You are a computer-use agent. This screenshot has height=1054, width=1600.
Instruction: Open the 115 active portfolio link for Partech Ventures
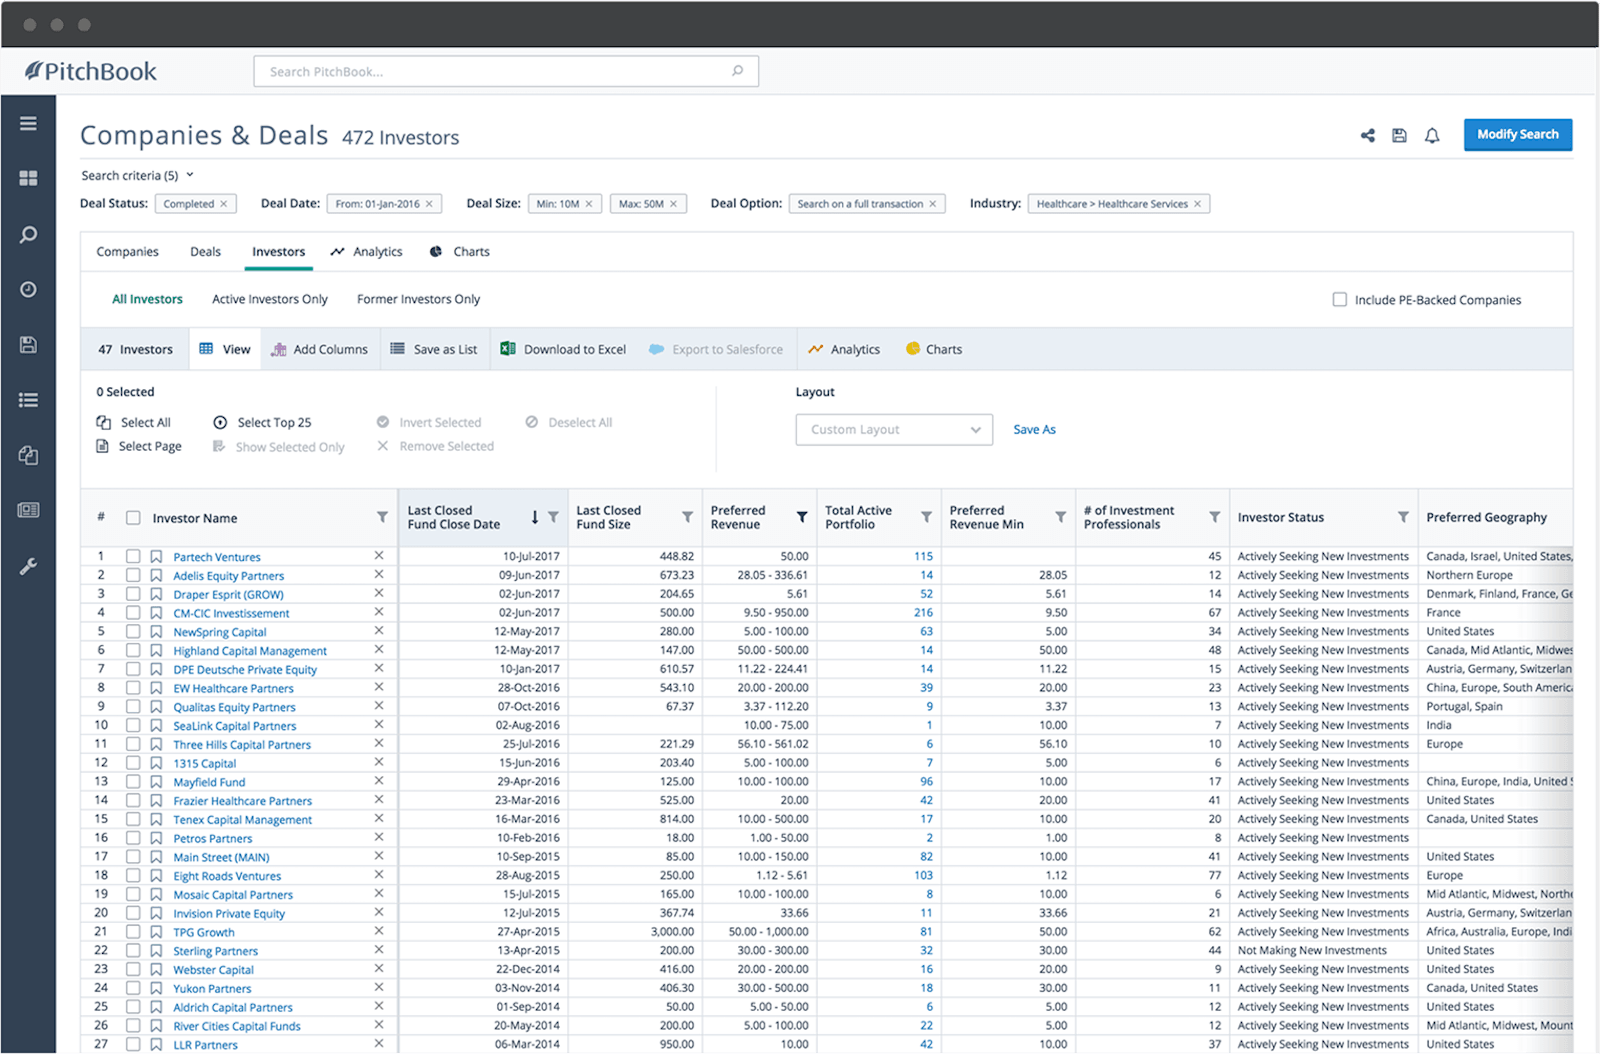pos(923,556)
